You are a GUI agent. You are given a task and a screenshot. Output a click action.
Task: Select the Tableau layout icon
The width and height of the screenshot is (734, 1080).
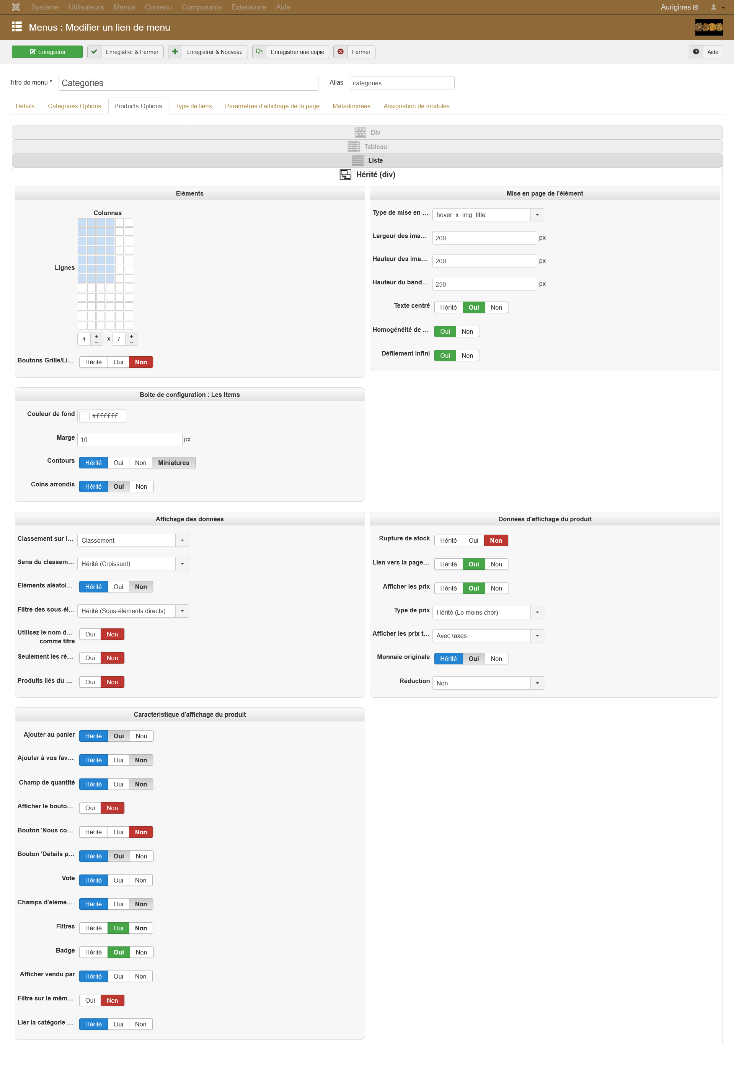(x=354, y=146)
